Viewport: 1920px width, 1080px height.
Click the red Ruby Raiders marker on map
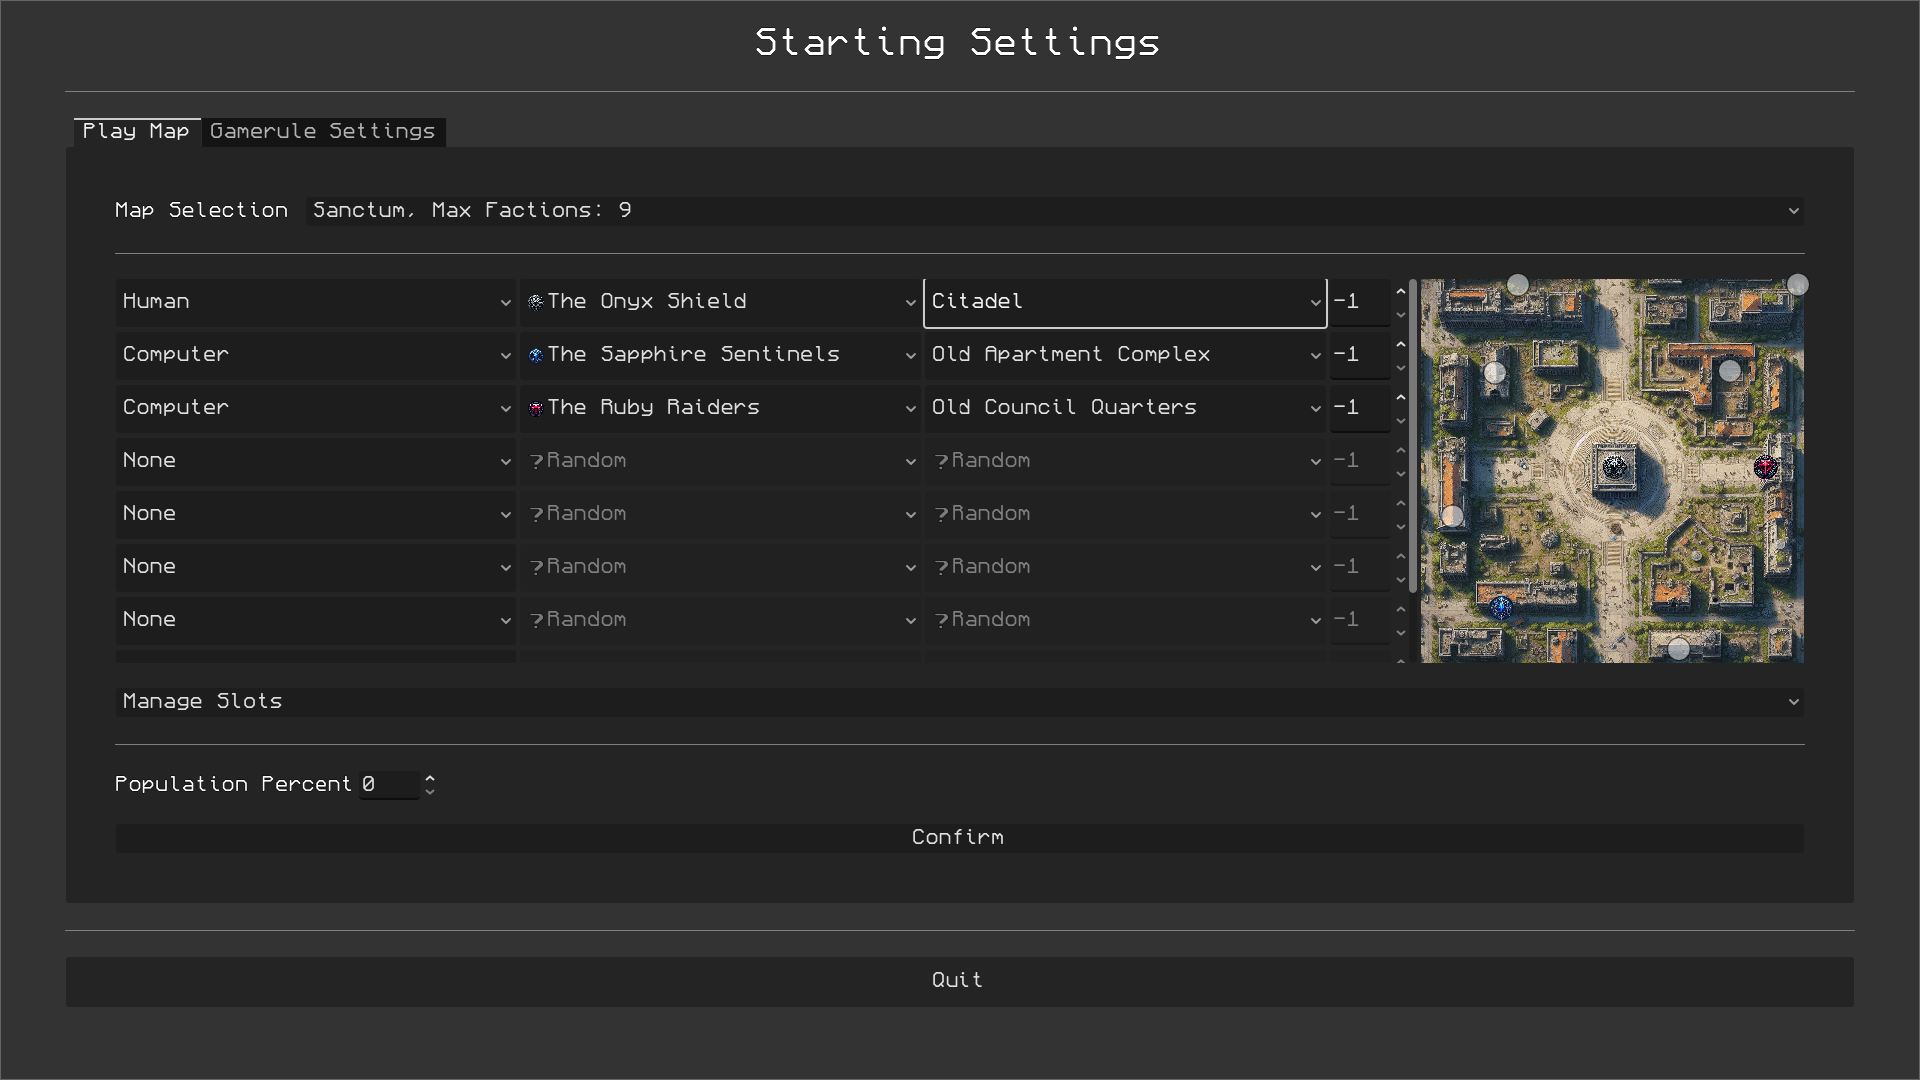1765,467
